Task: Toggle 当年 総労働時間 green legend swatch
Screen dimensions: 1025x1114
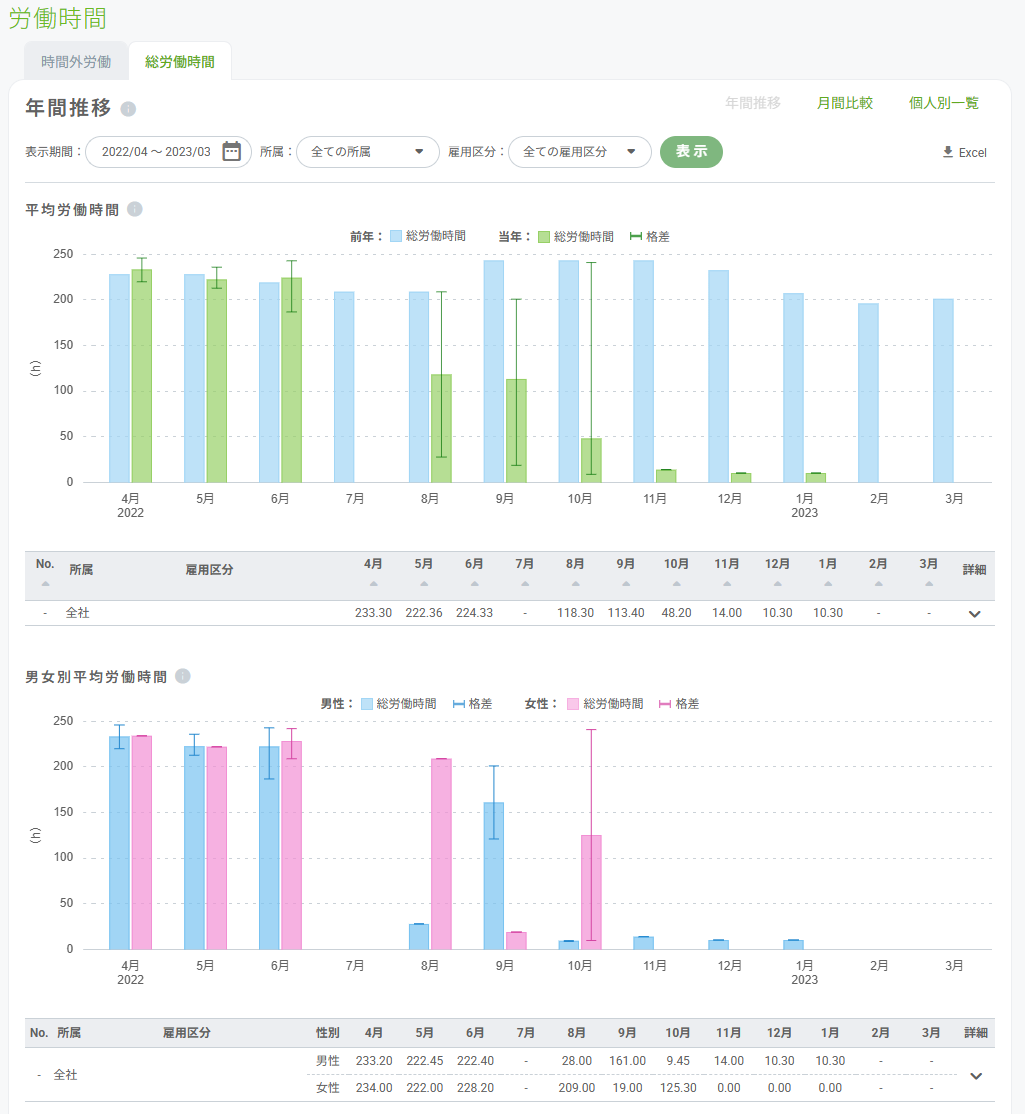Action: pyautogui.click(x=544, y=237)
